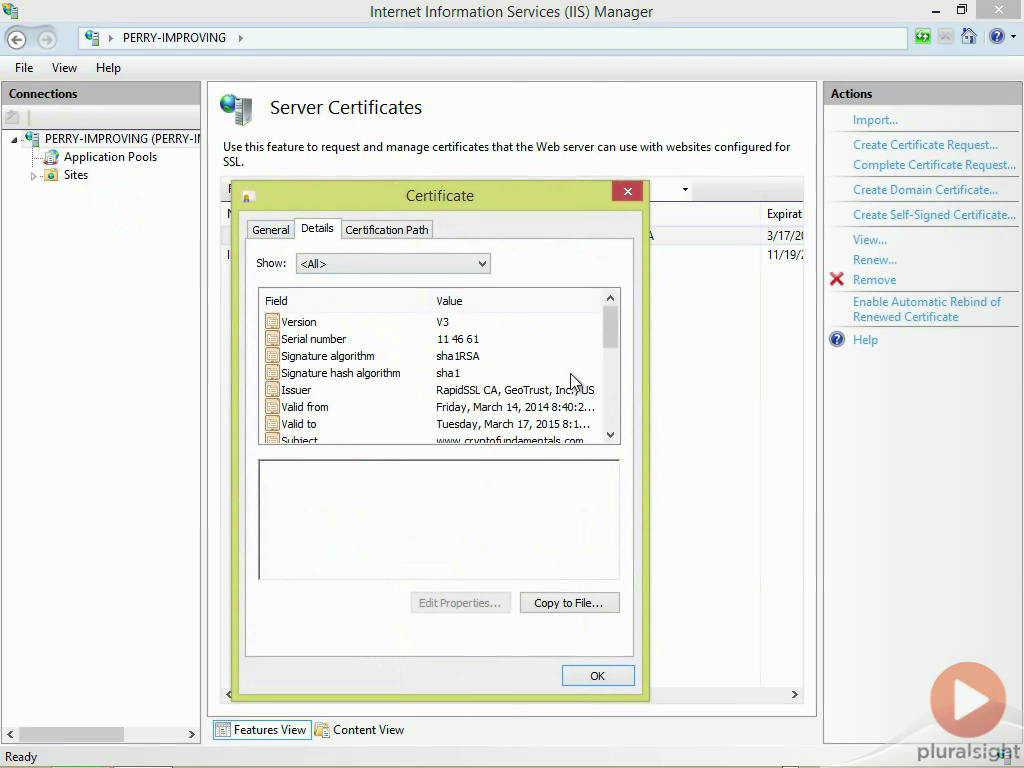Click Create Certificate Request link
Image resolution: width=1024 pixels, height=768 pixels.
click(x=925, y=145)
